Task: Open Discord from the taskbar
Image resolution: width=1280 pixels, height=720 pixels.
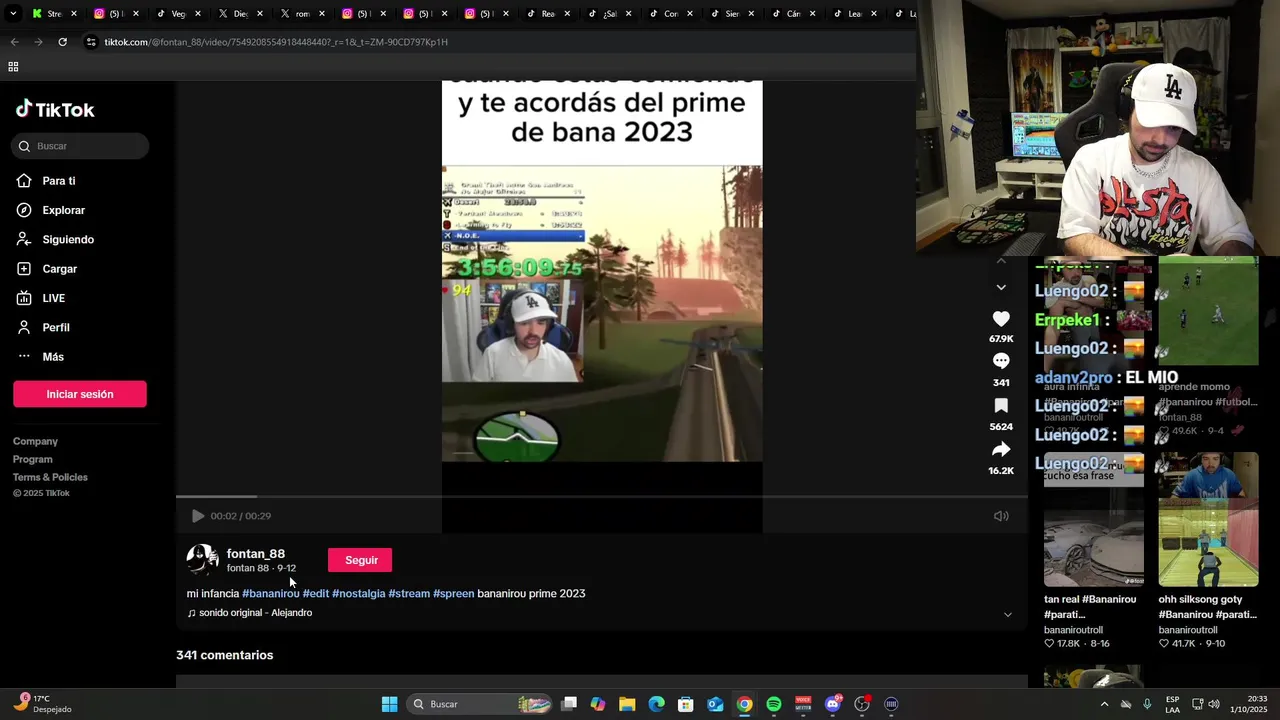Action: tap(833, 704)
